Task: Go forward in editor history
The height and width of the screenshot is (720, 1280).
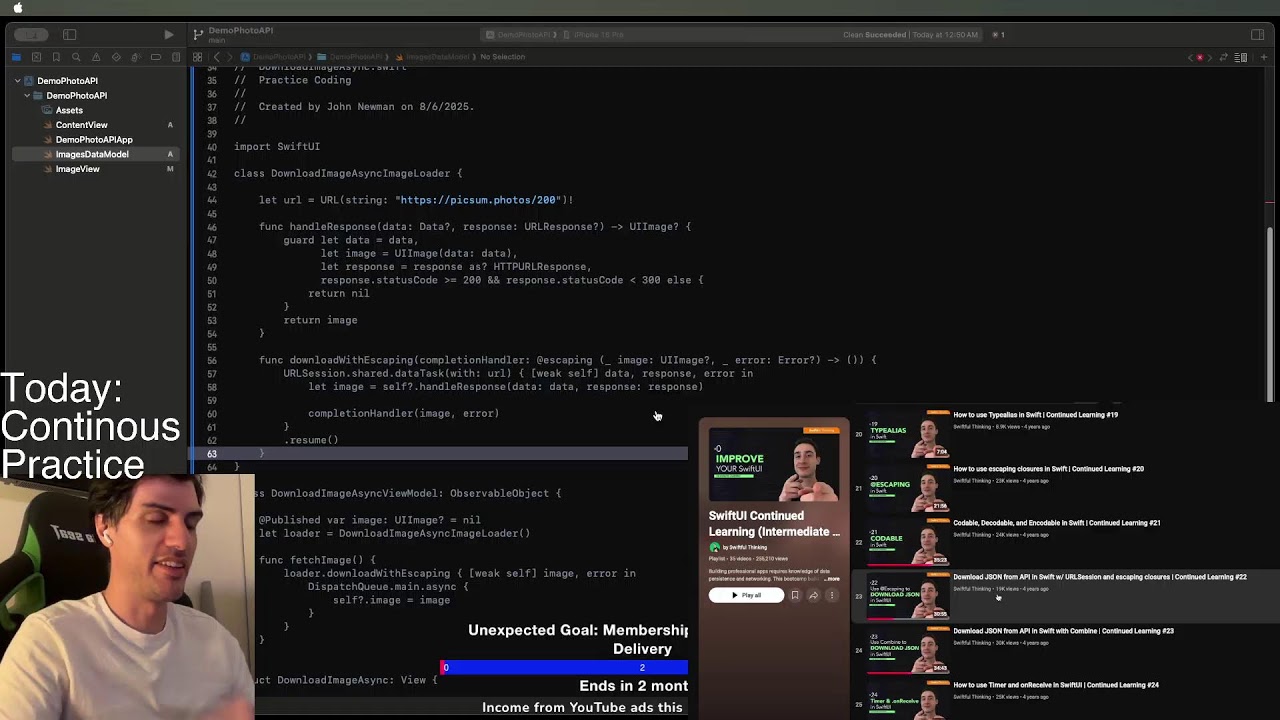Action: [230, 57]
